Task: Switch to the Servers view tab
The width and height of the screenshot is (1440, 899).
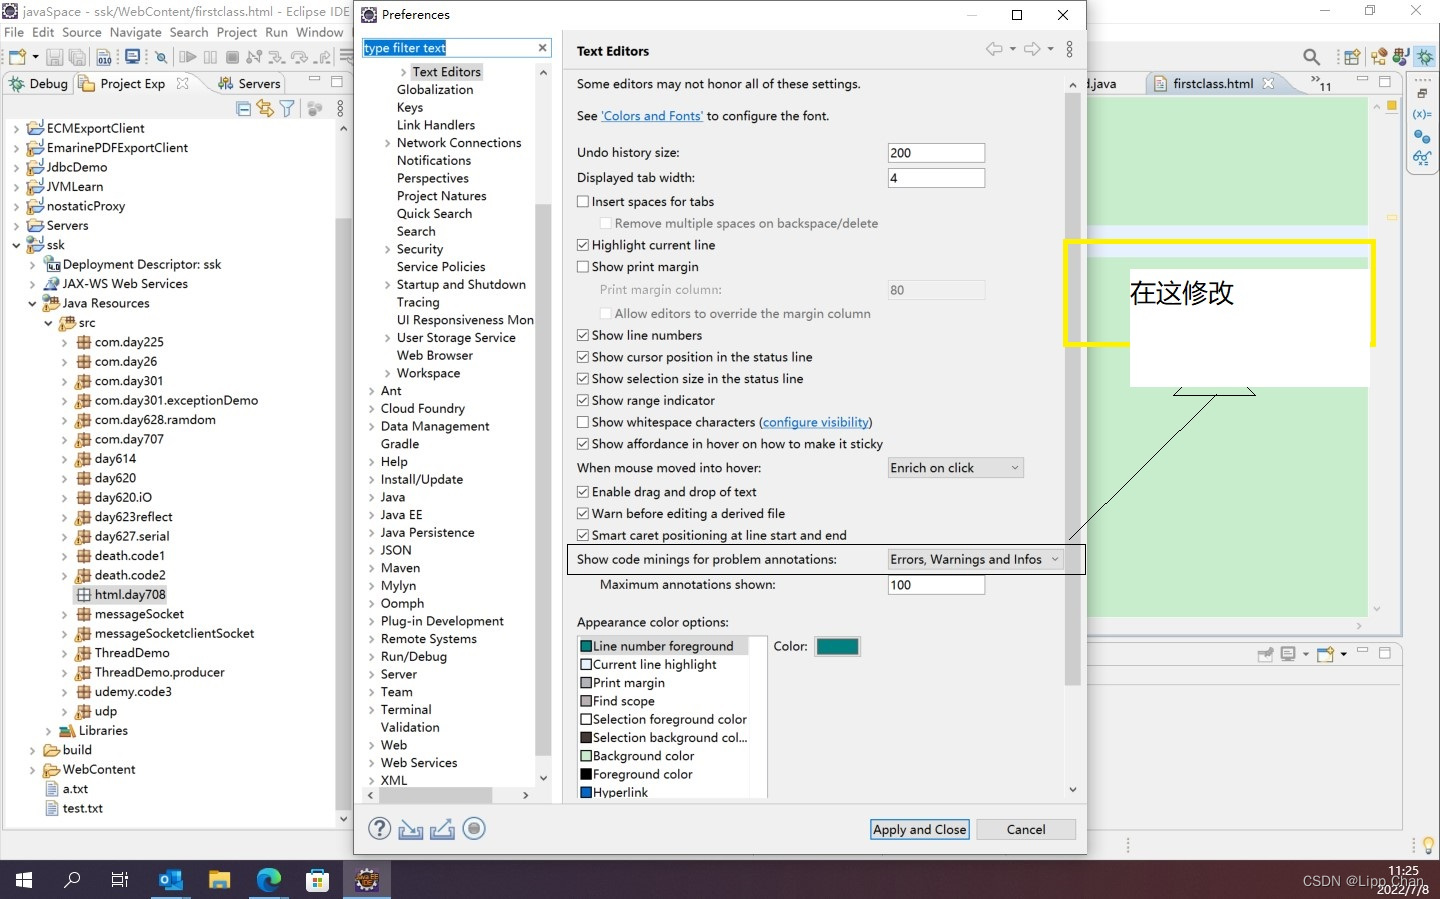Action: pos(250,84)
